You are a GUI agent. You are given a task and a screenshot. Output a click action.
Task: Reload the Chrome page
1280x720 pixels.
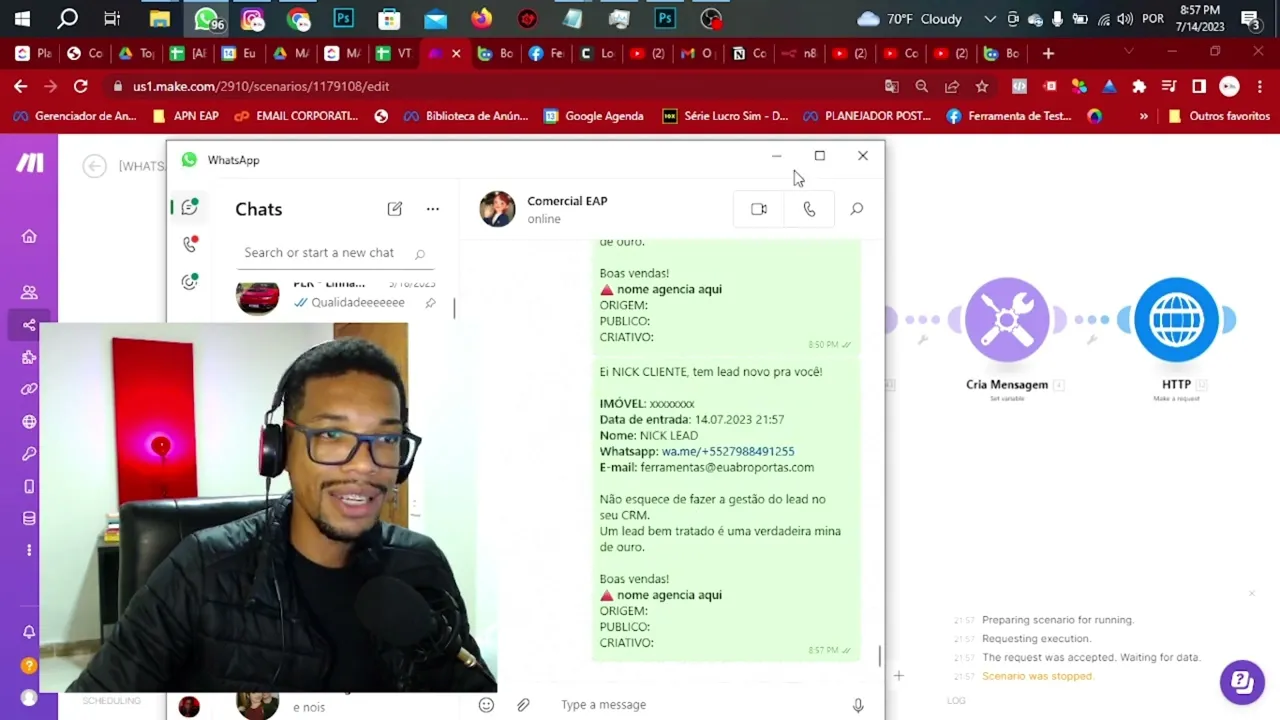coord(81,86)
